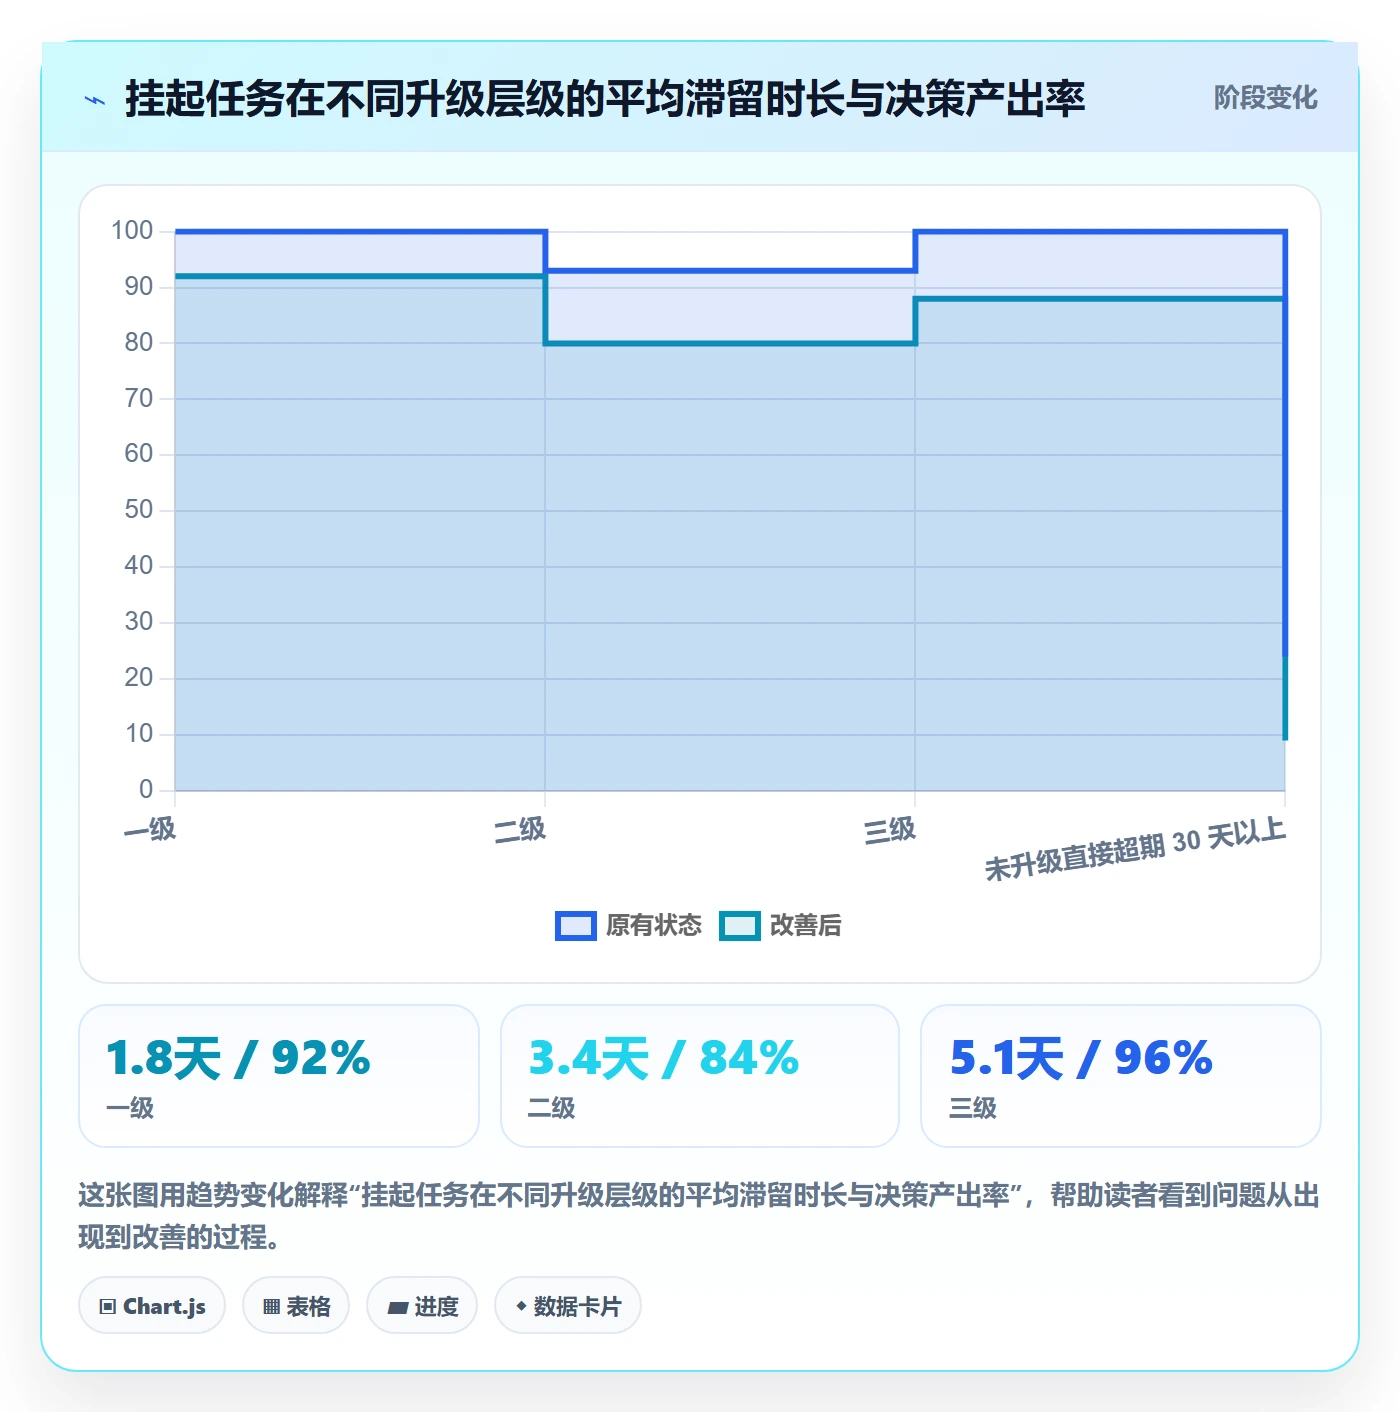1400x1412 pixels.
Task: Toggle the 改善后 legend item
Action: (x=781, y=926)
